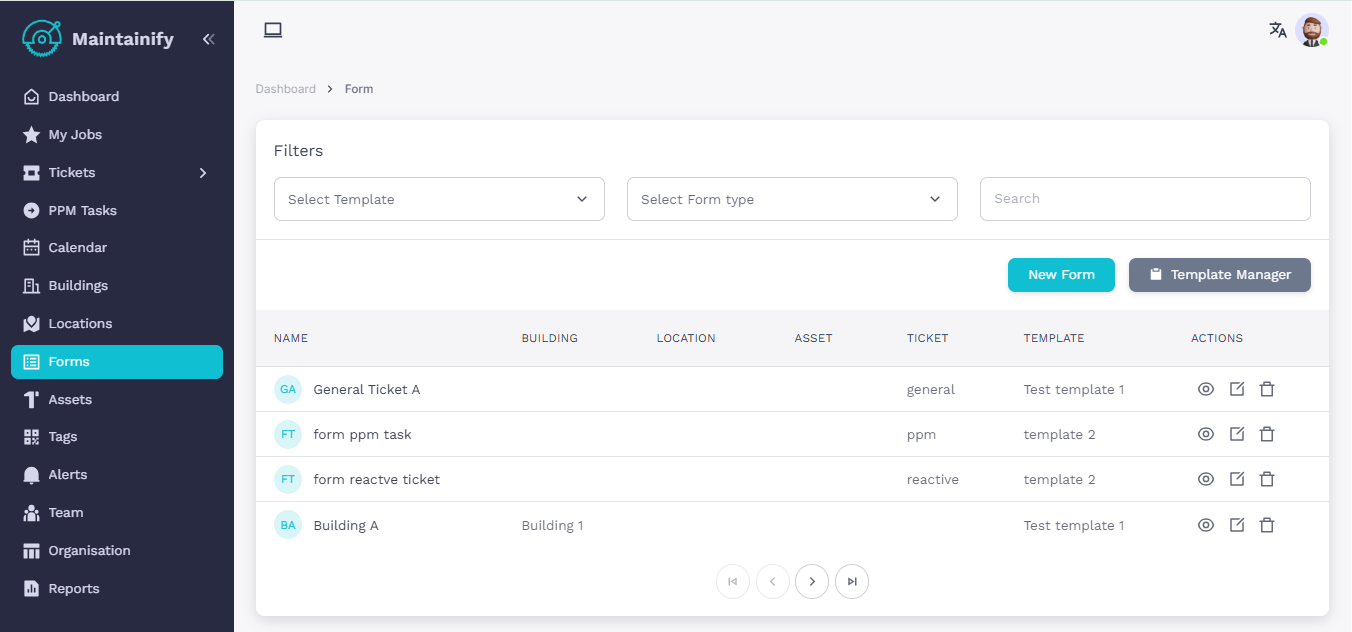The height and width of the screenshot is (632, 1352).
Task: Expand the Tickets sidebar submenu
Action: pos(203,173)
